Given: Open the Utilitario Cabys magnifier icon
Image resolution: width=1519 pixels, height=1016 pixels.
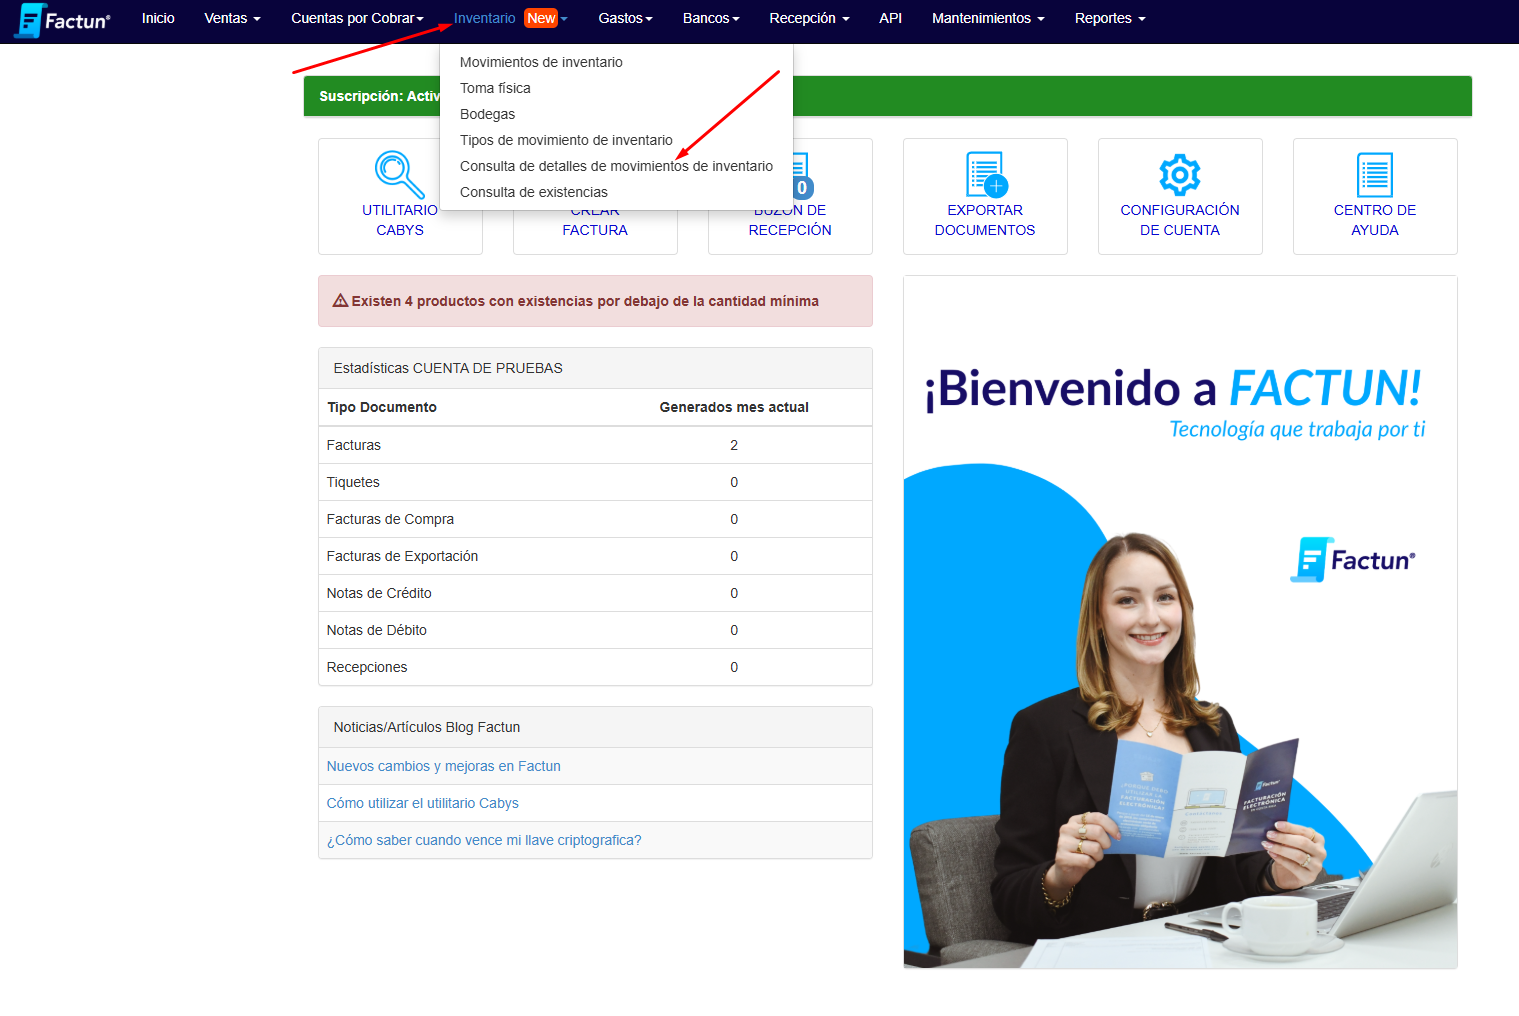Looking at the screenshot, I should point(399,174).
